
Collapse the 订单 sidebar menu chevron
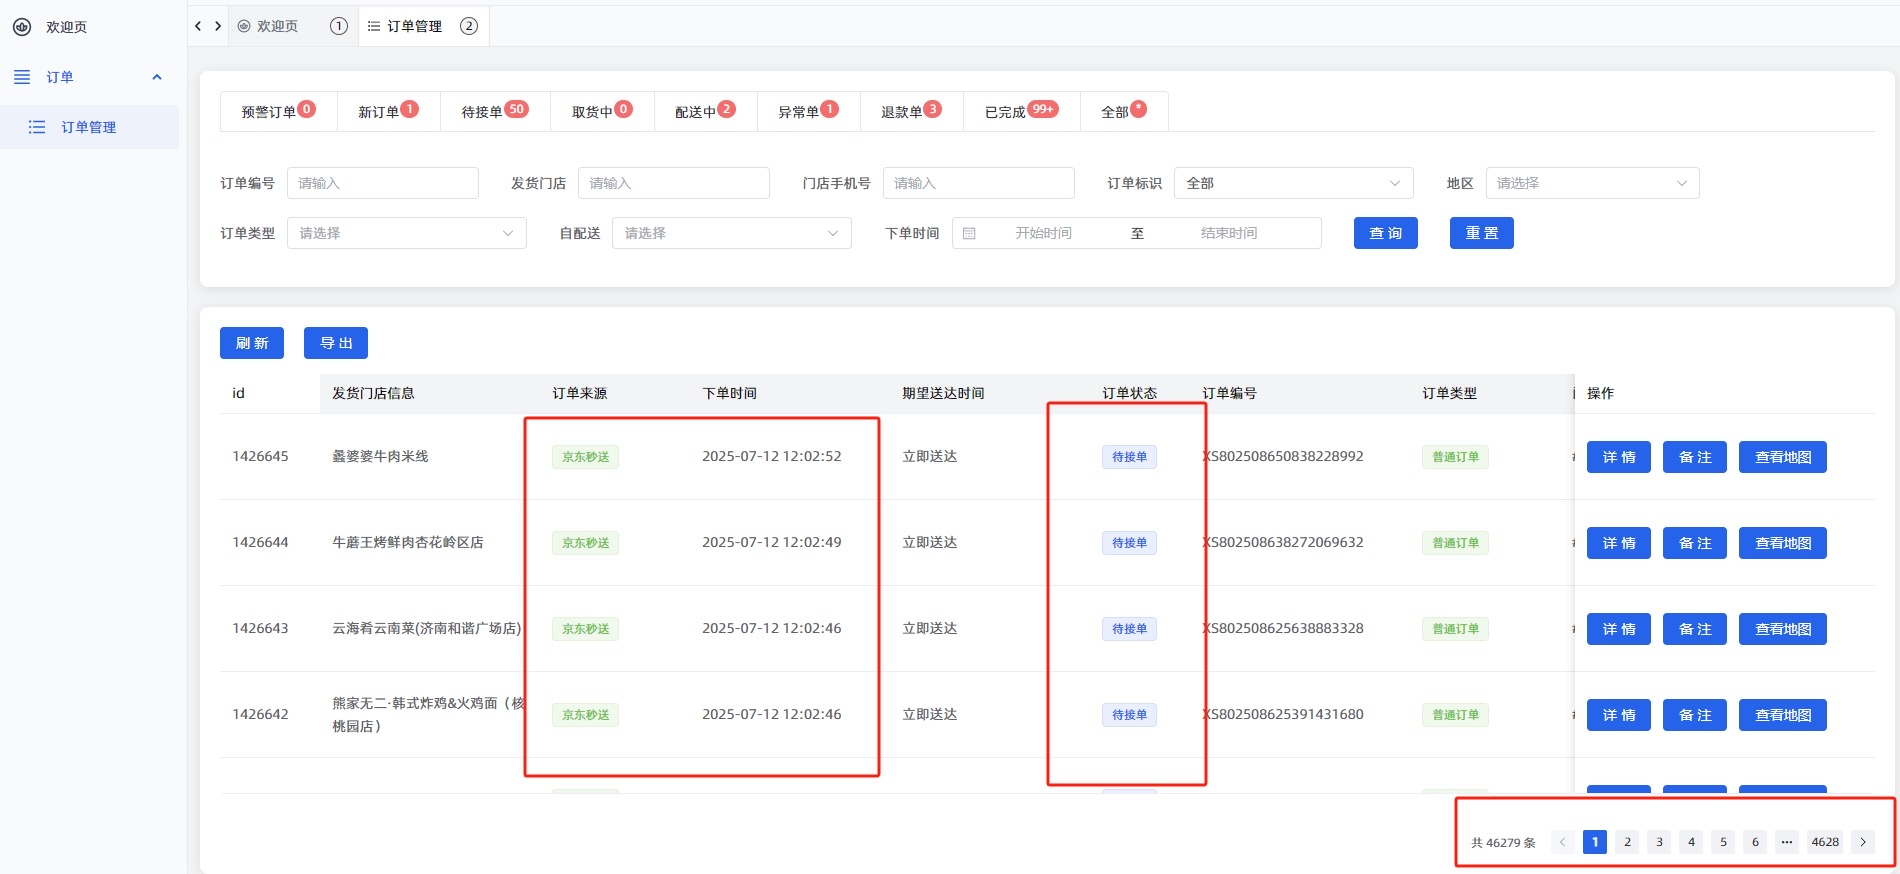[x=157, y=77]
